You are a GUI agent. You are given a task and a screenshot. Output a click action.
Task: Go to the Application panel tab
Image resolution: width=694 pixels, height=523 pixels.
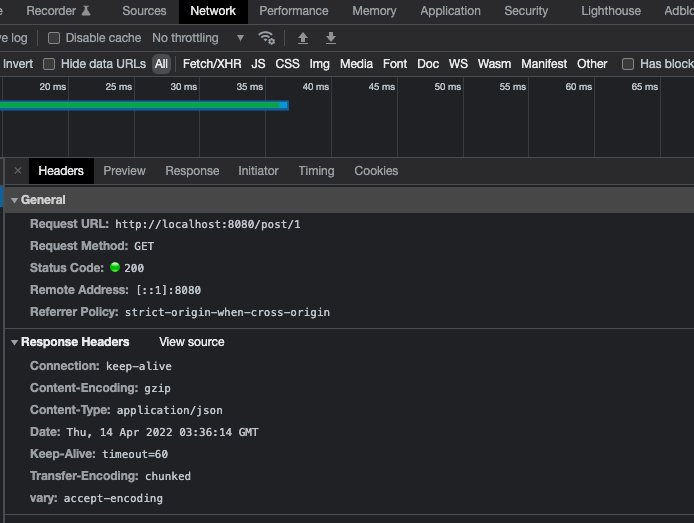(x=450, y=11)
